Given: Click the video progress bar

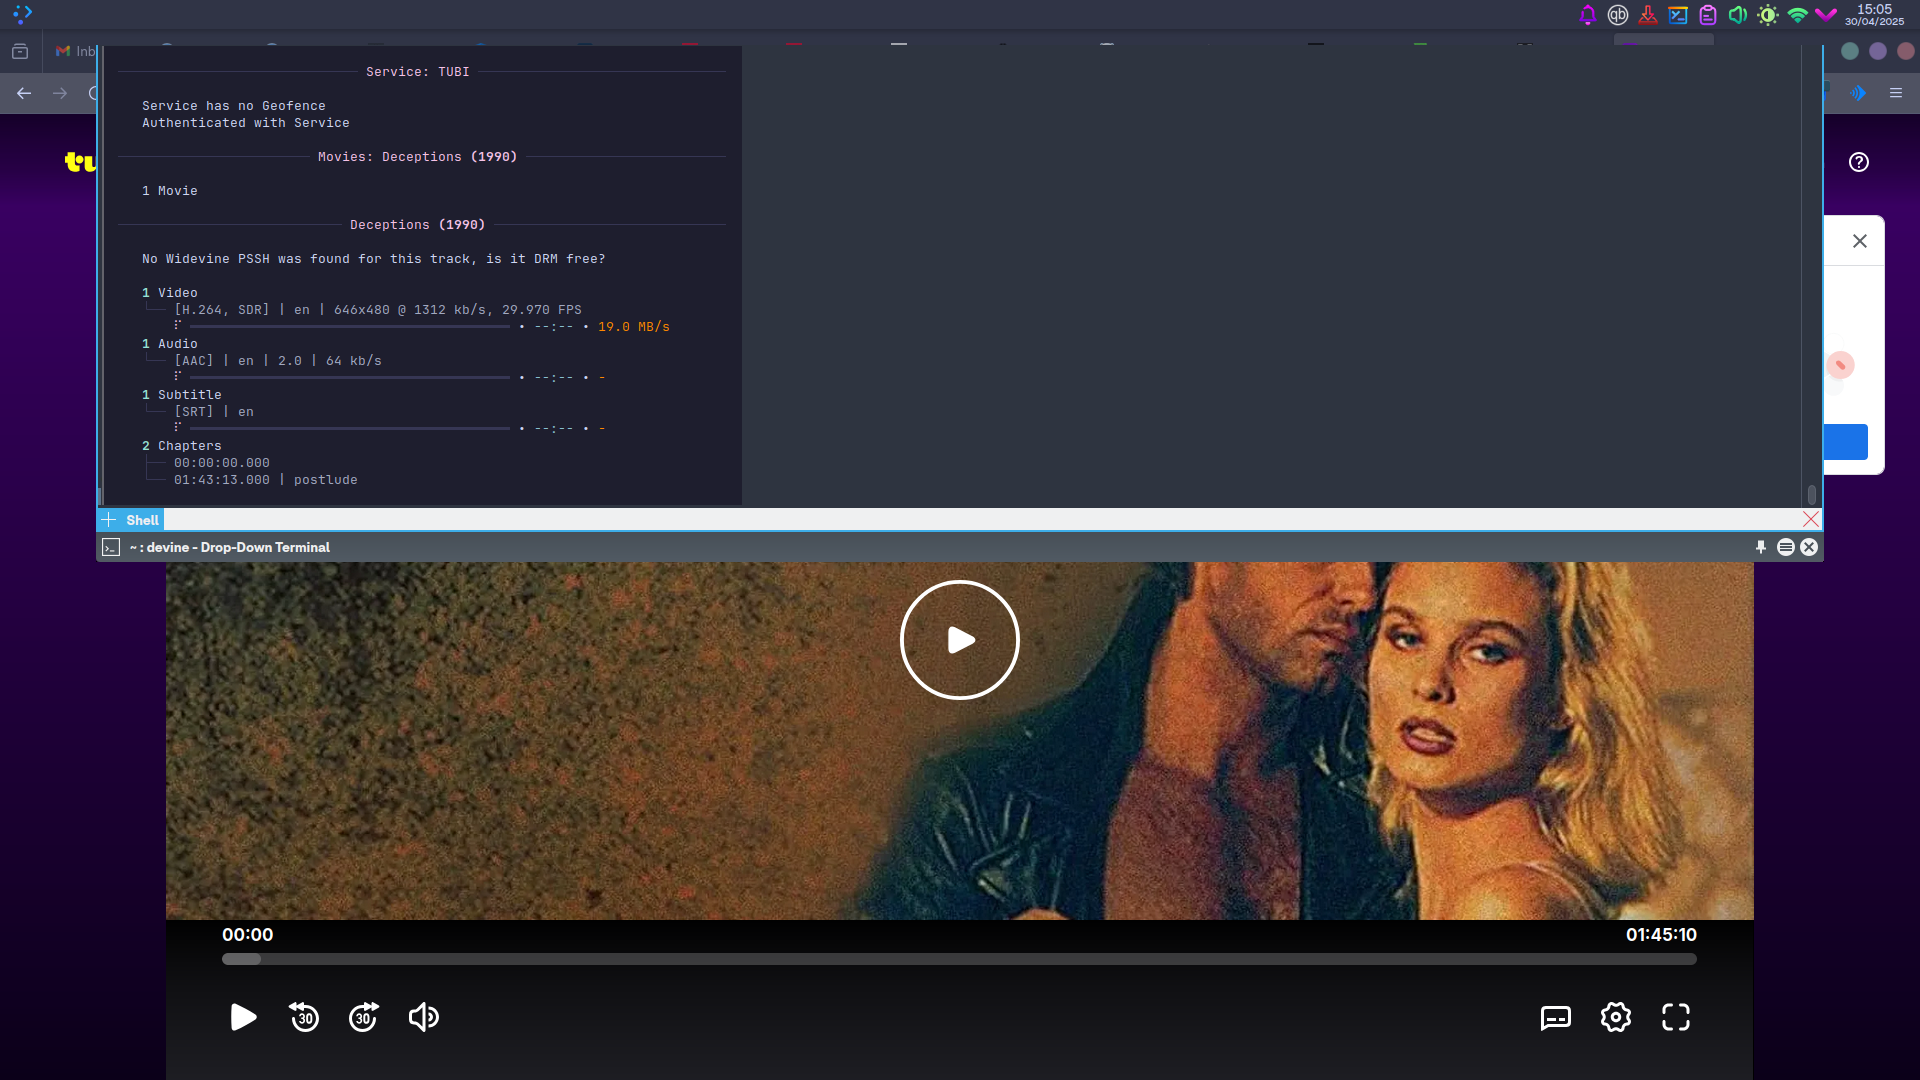Looking at the screenshot, I should coord(959,959).
